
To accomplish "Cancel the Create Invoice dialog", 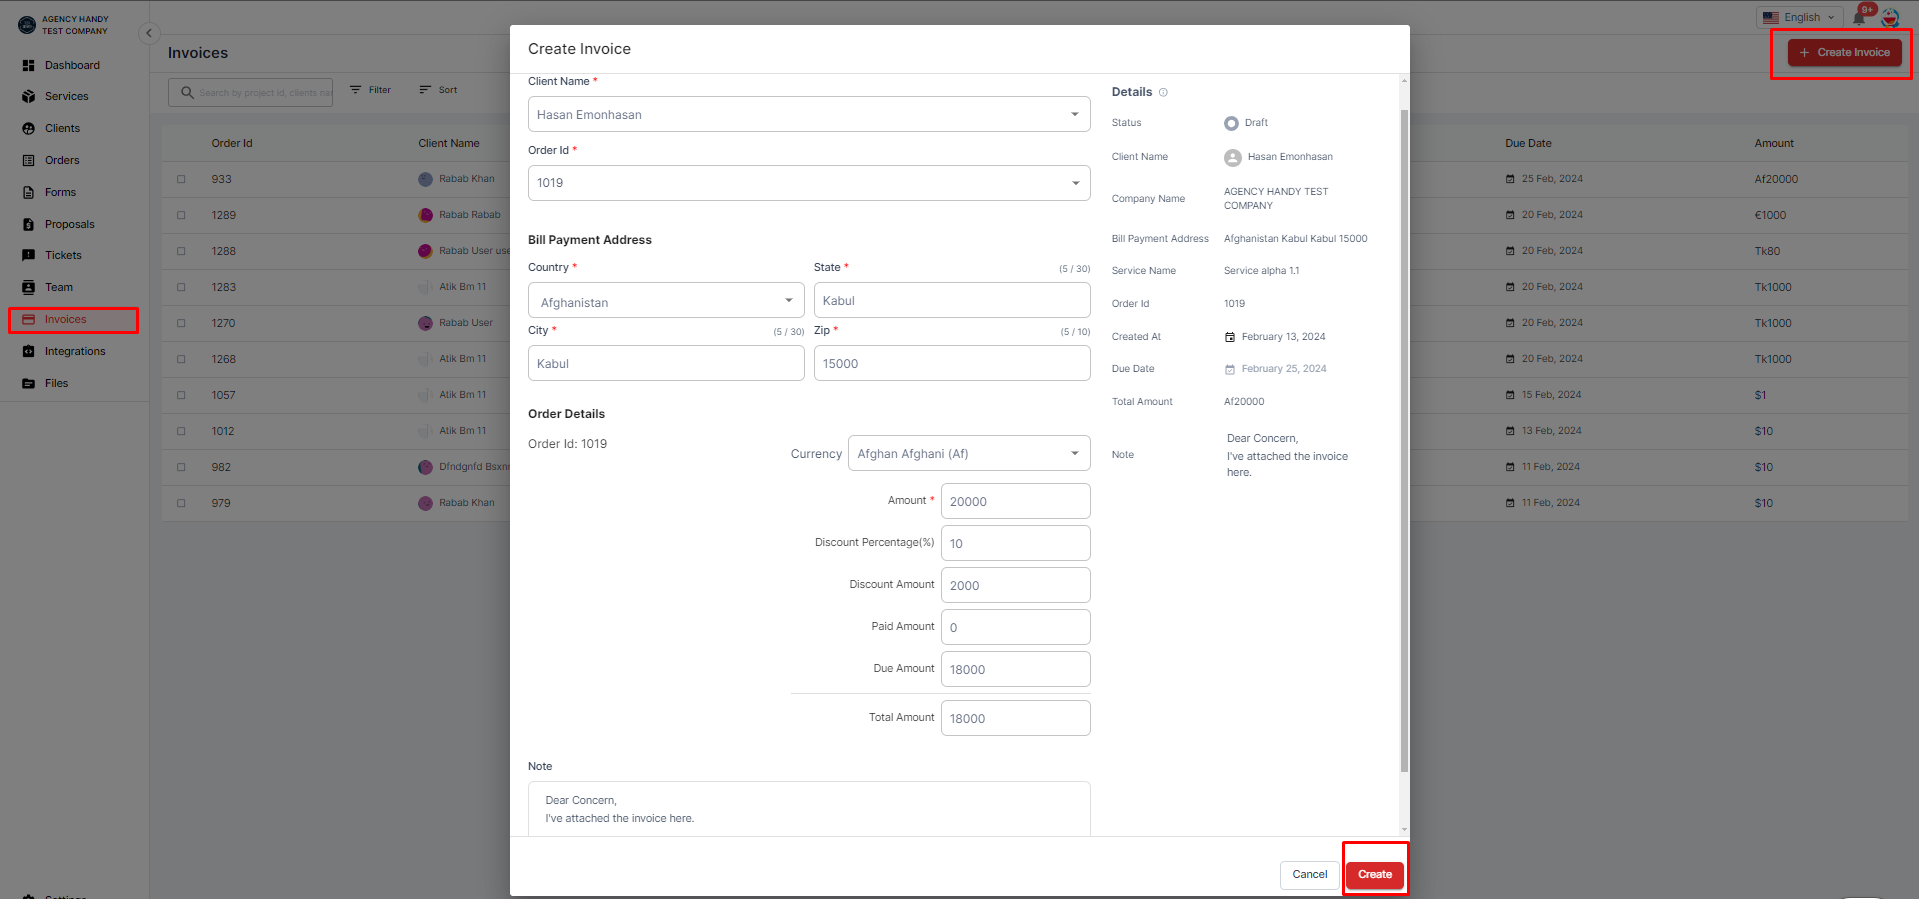I will 1309,874.
